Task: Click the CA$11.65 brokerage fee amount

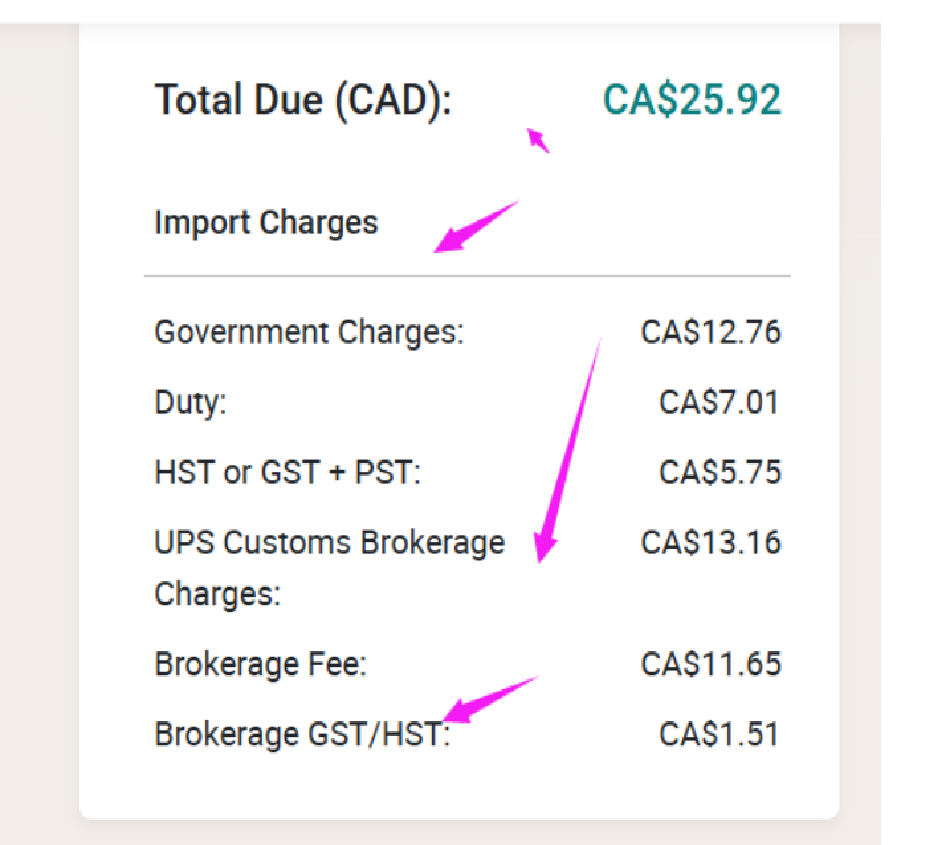Action: click(711, 664)
